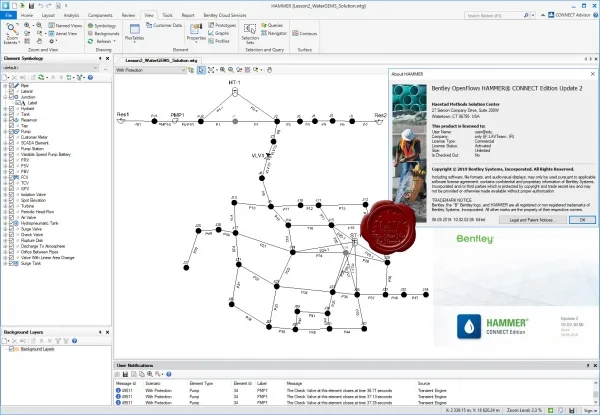600x415 pixels.
Task: Expand the Check Valve tree node
Action: click(5, 235)
